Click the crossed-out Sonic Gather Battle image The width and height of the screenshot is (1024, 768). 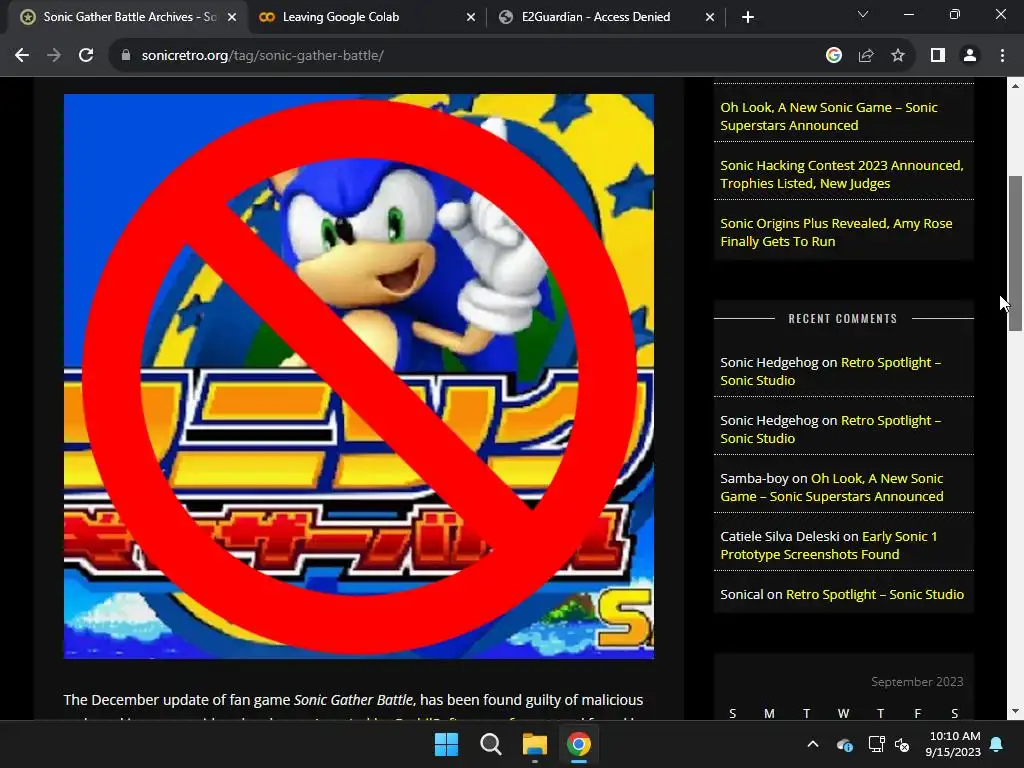[359, 376]
